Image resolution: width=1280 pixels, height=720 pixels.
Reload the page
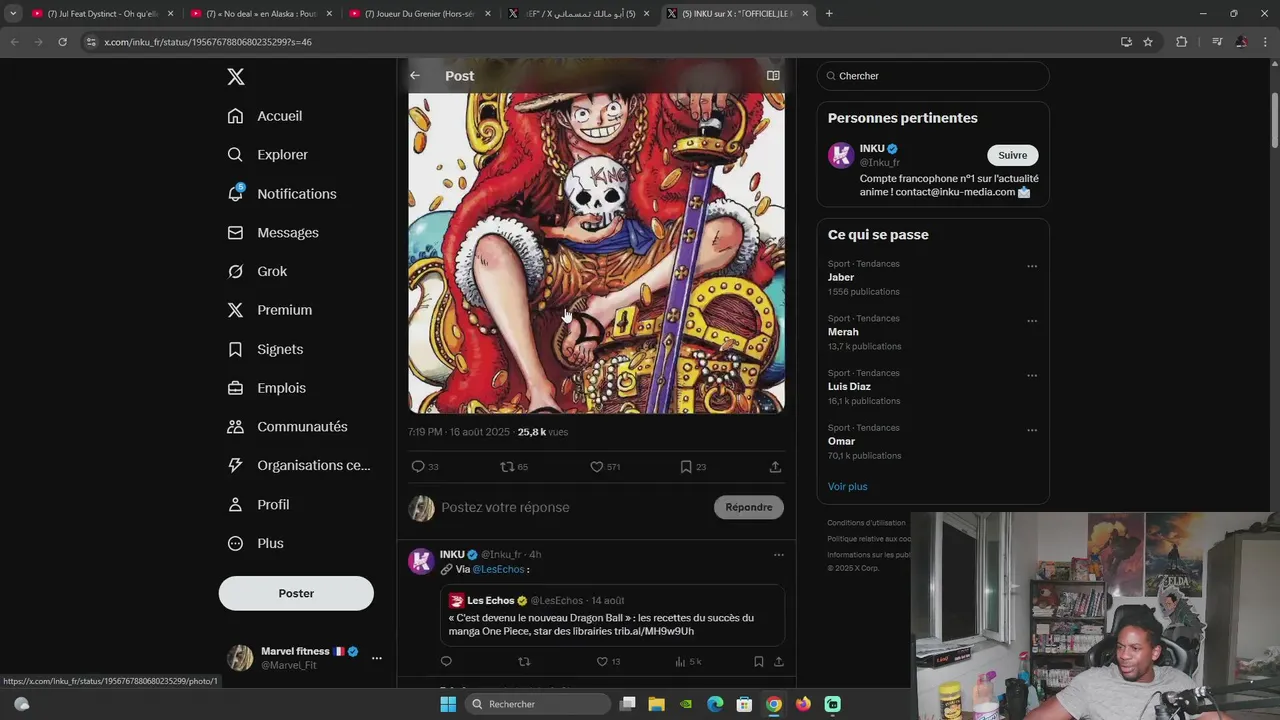pyautogui.click(x=62, y=42)
